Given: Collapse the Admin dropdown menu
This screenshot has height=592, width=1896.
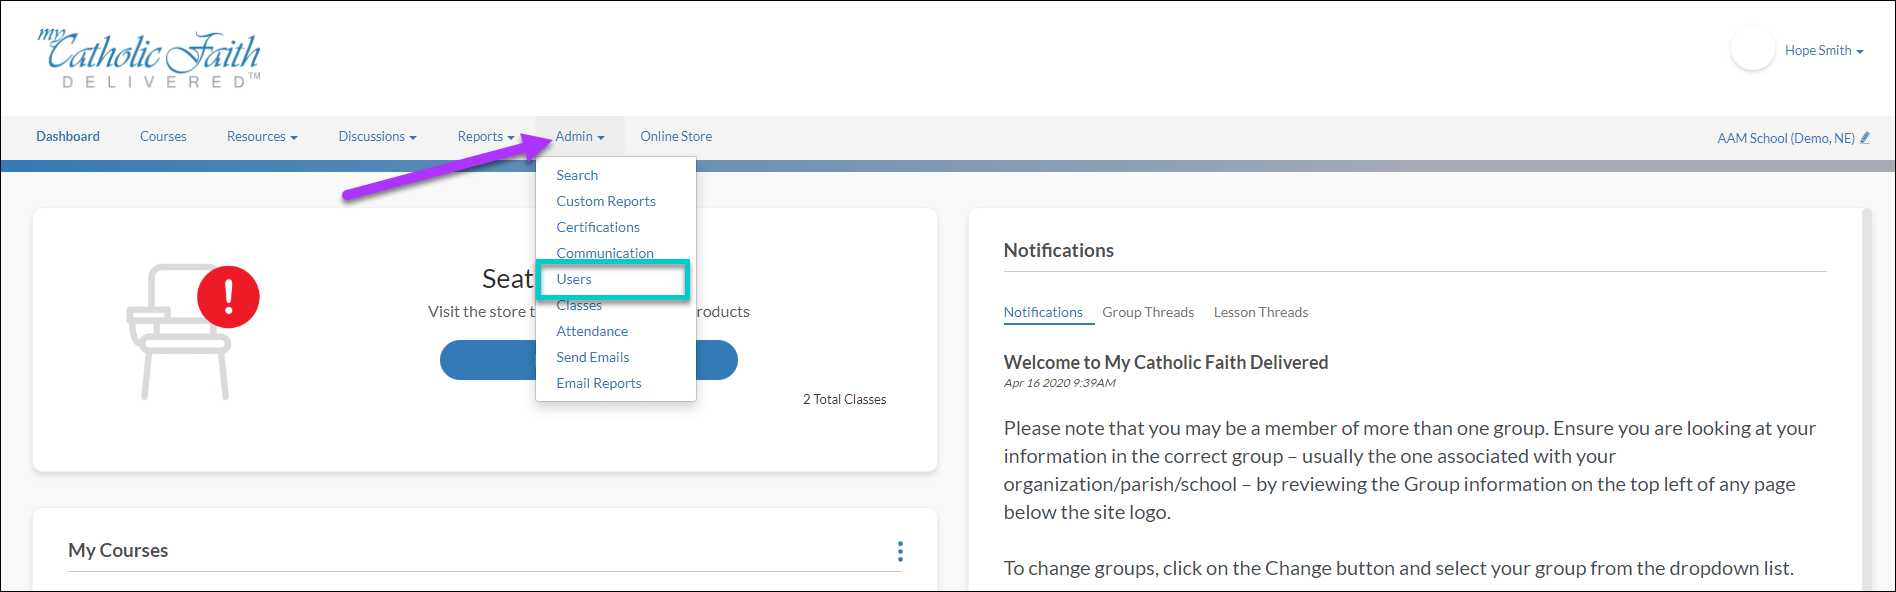Looking at the screenshot, I should point(580,136).
